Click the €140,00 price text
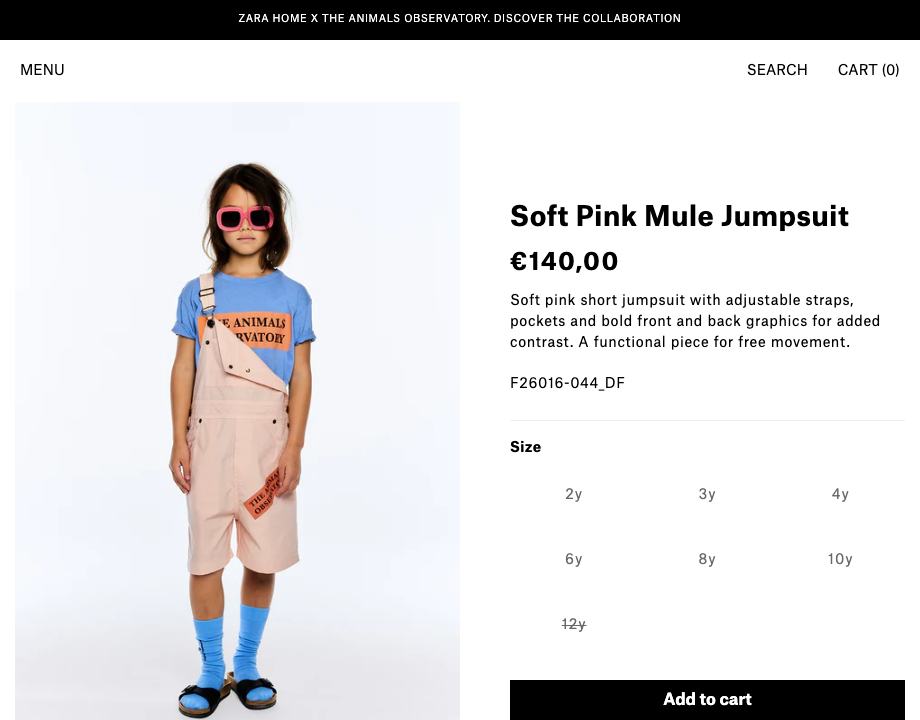The height and width of the screenshot is (720, 920). pyautogui.click(x=564, y=261)
